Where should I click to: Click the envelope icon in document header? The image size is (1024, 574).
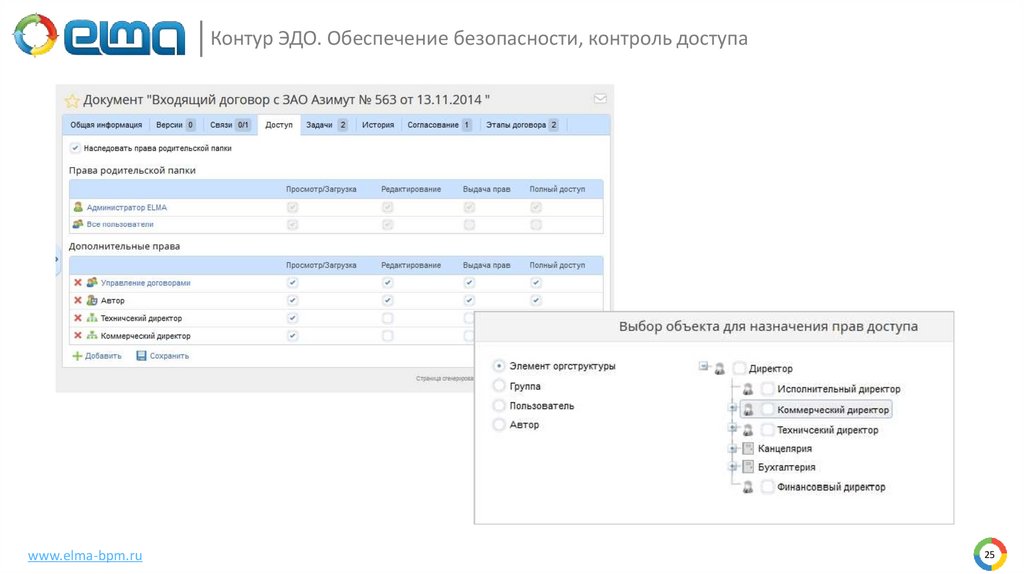[600, 98]
